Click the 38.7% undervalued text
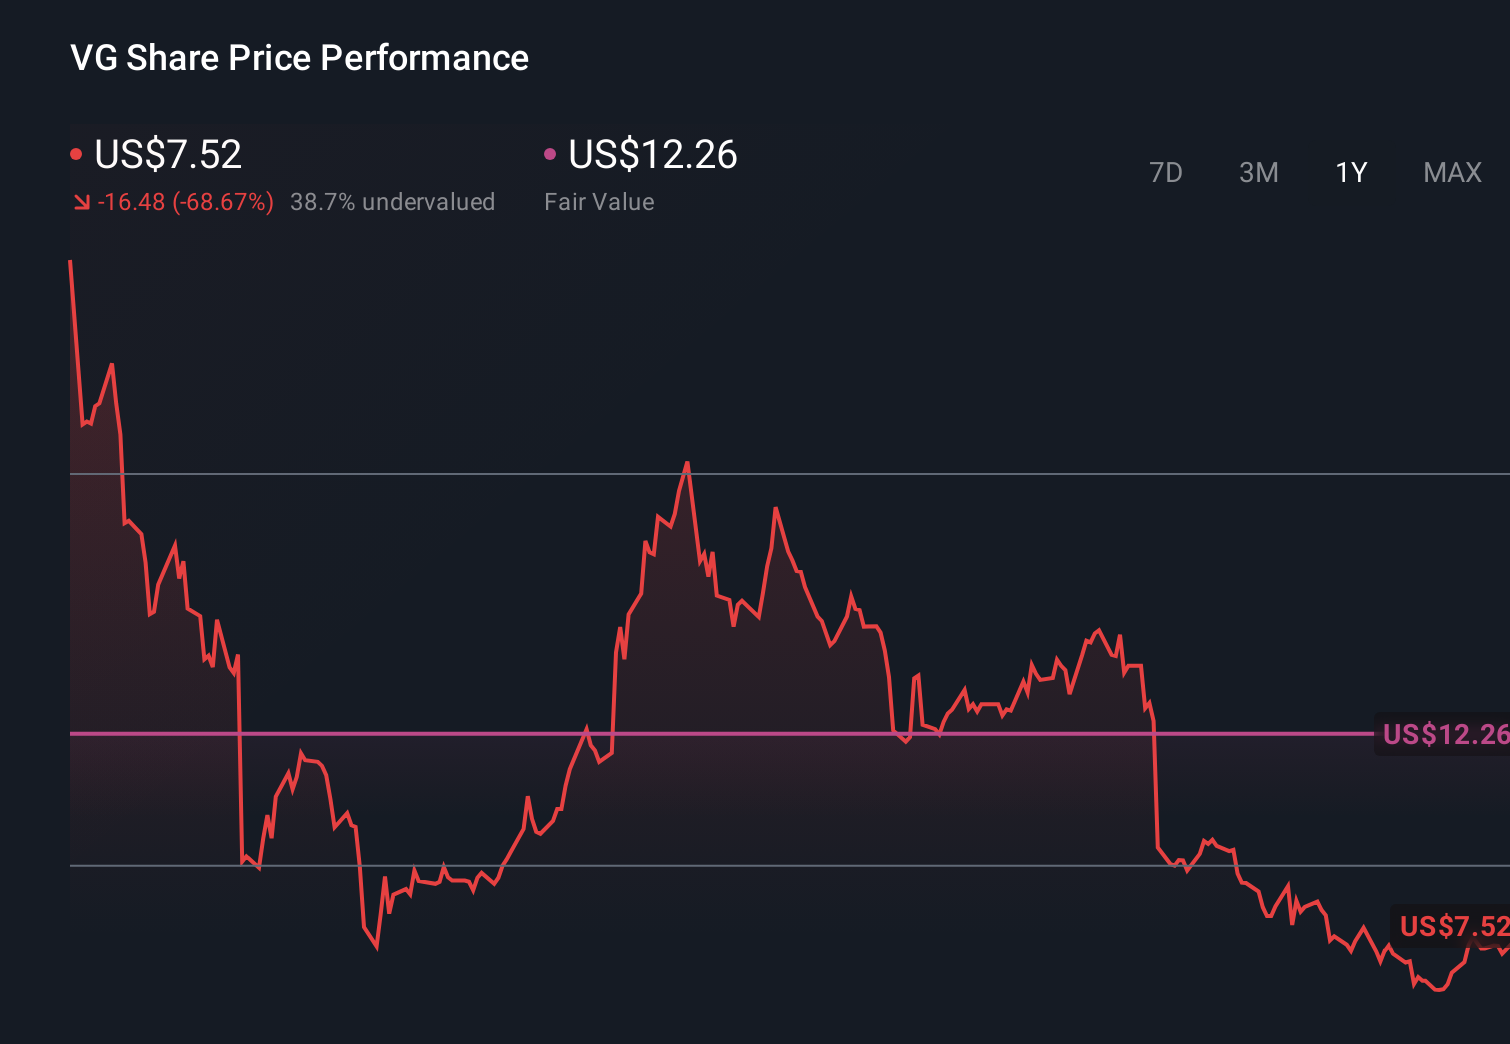This screenshot has height=1044, width=1510. tap(393, 201)
